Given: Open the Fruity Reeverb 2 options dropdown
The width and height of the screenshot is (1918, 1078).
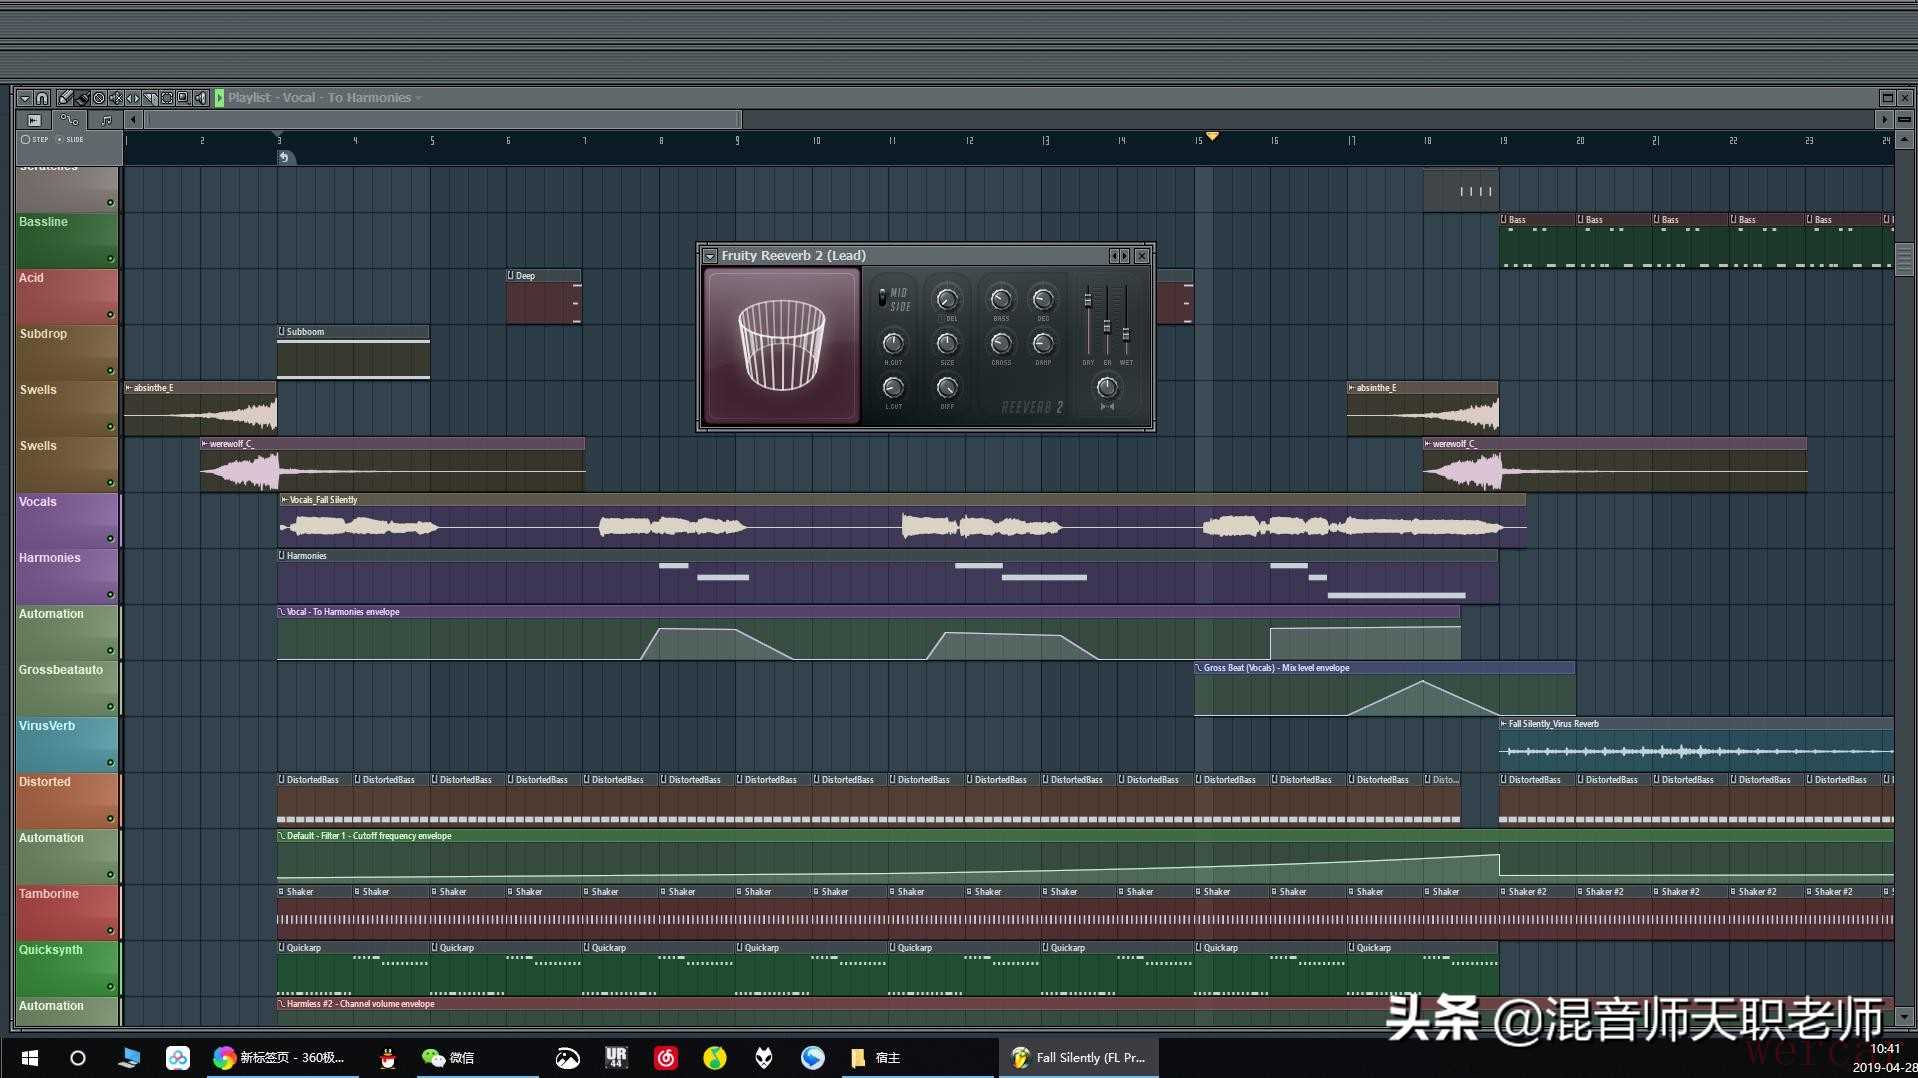Looking at the screenshot, I should pyautogui.click(x=710, y=256).
